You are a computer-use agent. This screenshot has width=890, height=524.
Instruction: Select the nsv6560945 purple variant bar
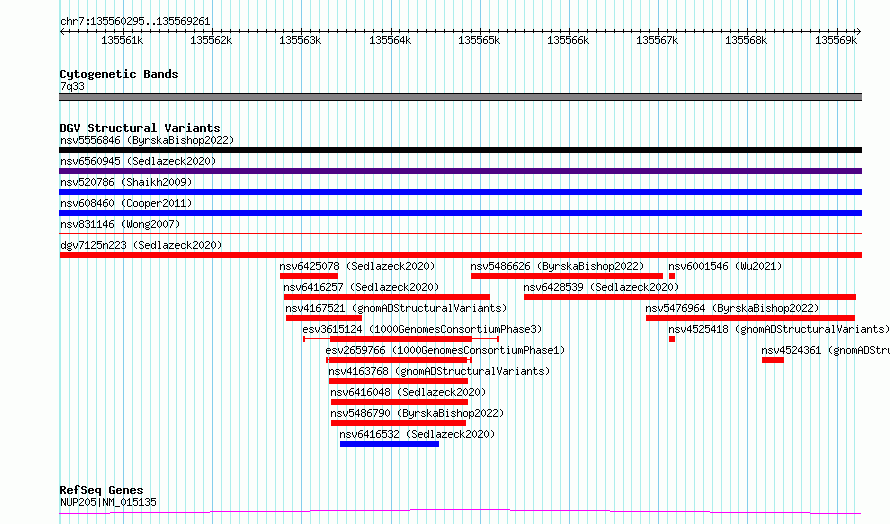coord(460,171)
